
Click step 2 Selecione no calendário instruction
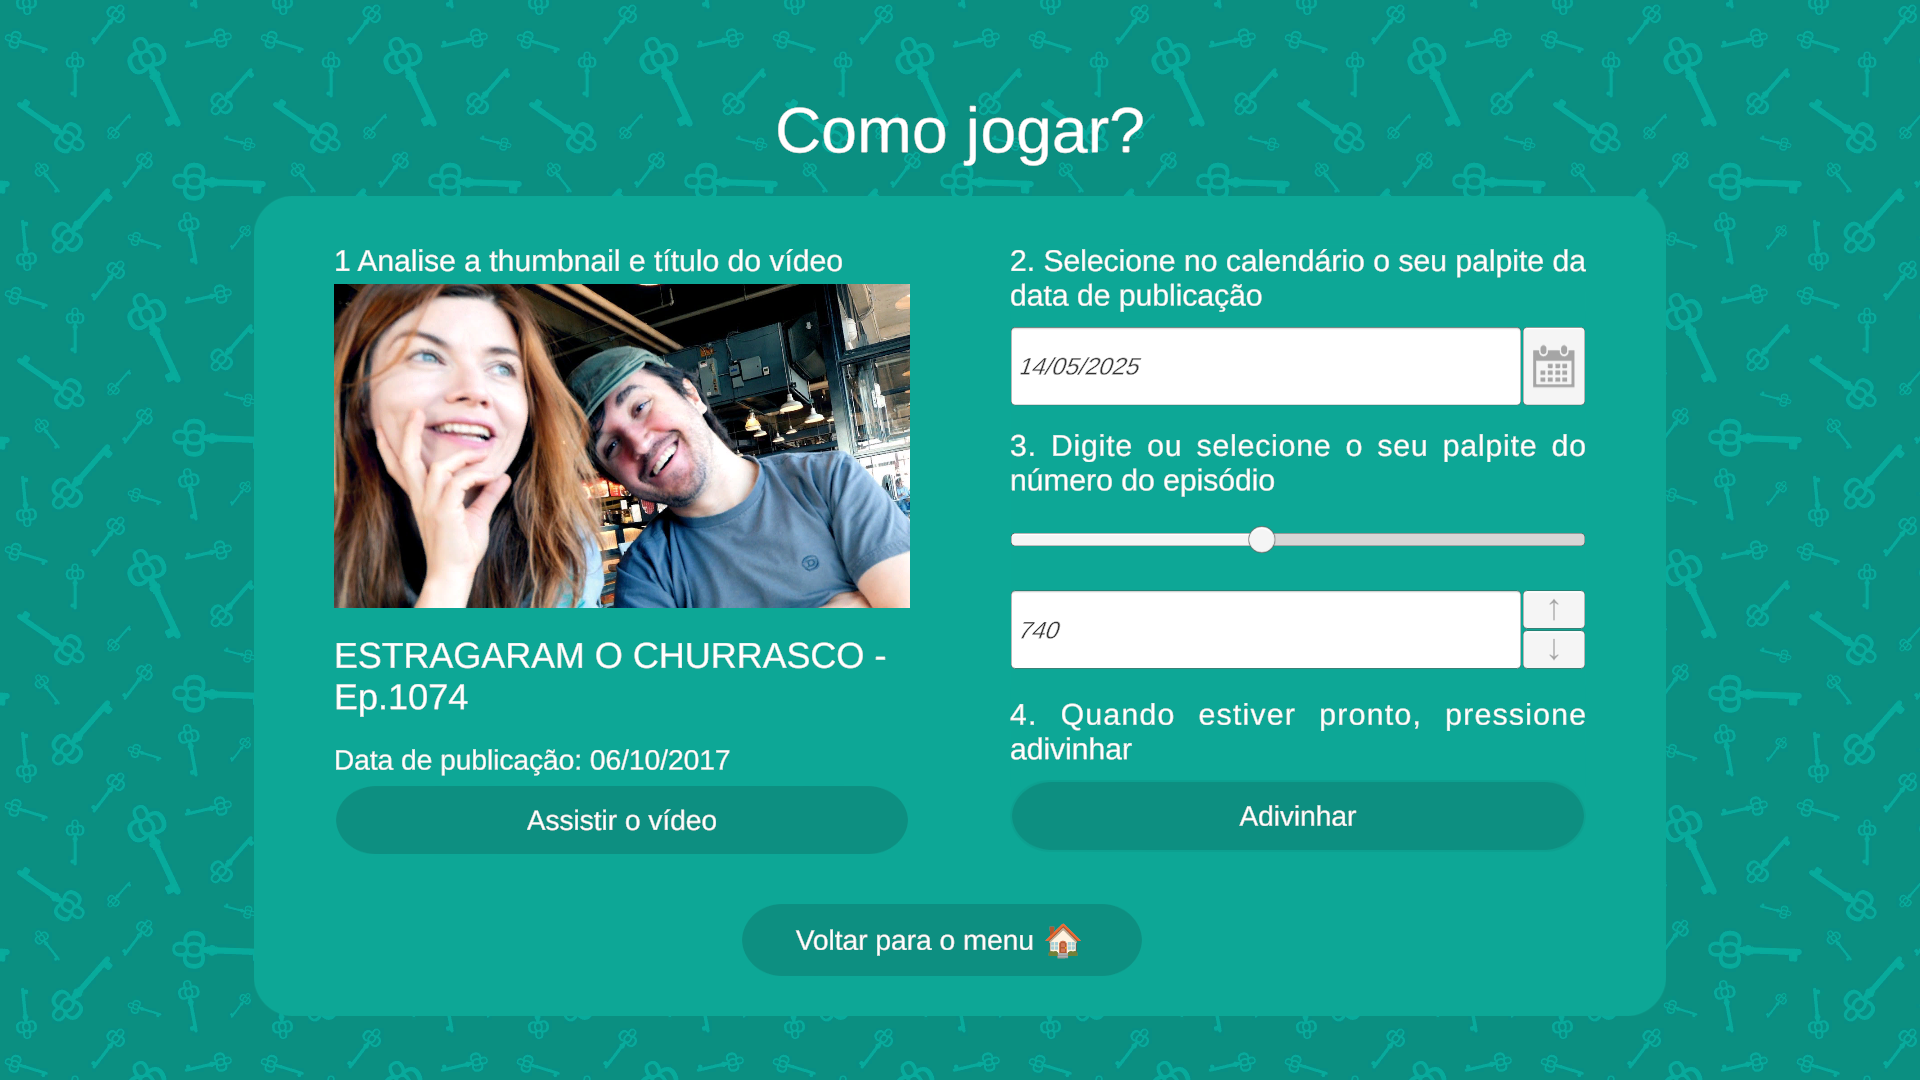click(1297, 278)
